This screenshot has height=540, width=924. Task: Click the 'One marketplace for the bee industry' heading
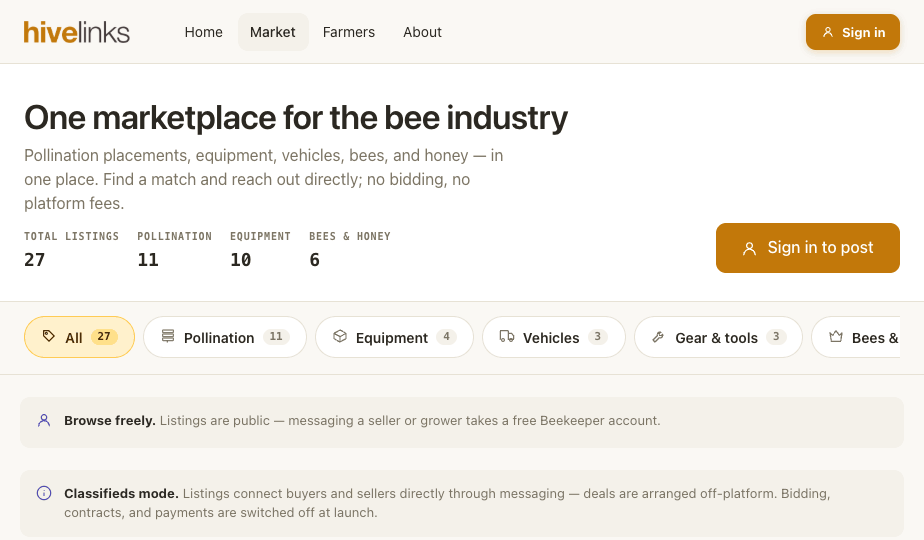(296, 117)
